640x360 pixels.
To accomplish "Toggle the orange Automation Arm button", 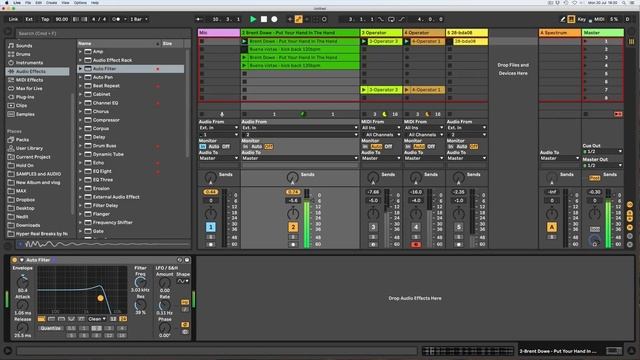I will 298,19.
